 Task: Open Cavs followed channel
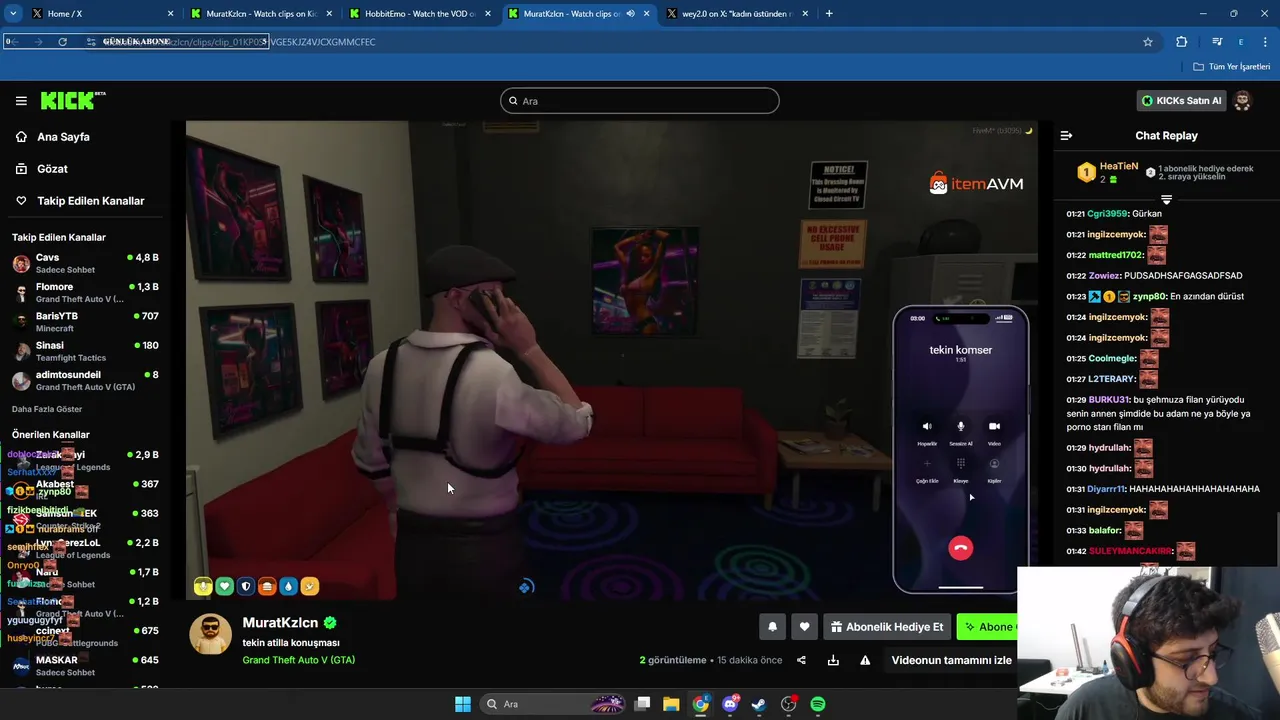click(85, 263)
